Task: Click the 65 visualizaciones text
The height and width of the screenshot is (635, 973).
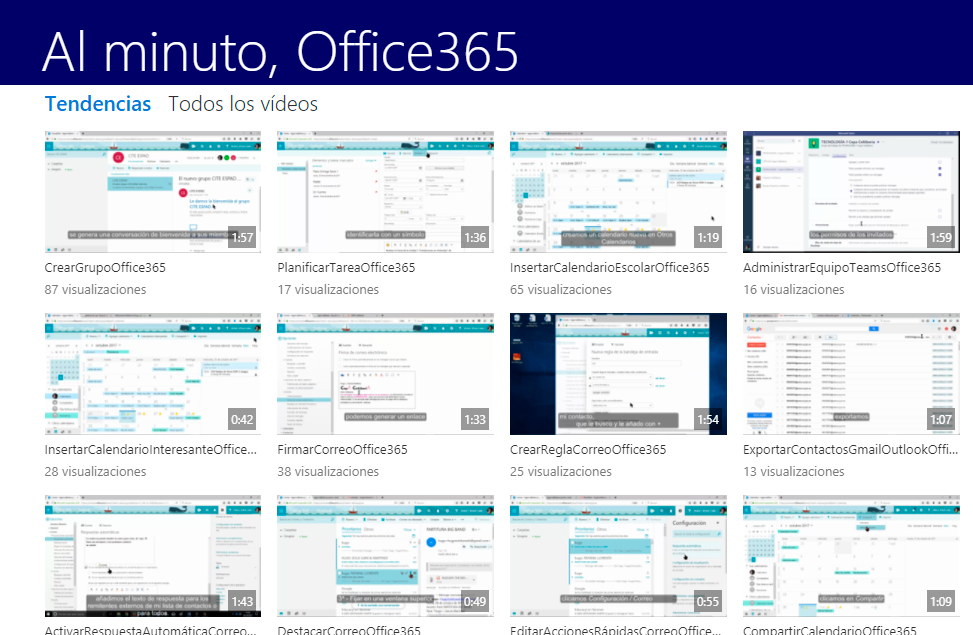Action: coord(561,290)
